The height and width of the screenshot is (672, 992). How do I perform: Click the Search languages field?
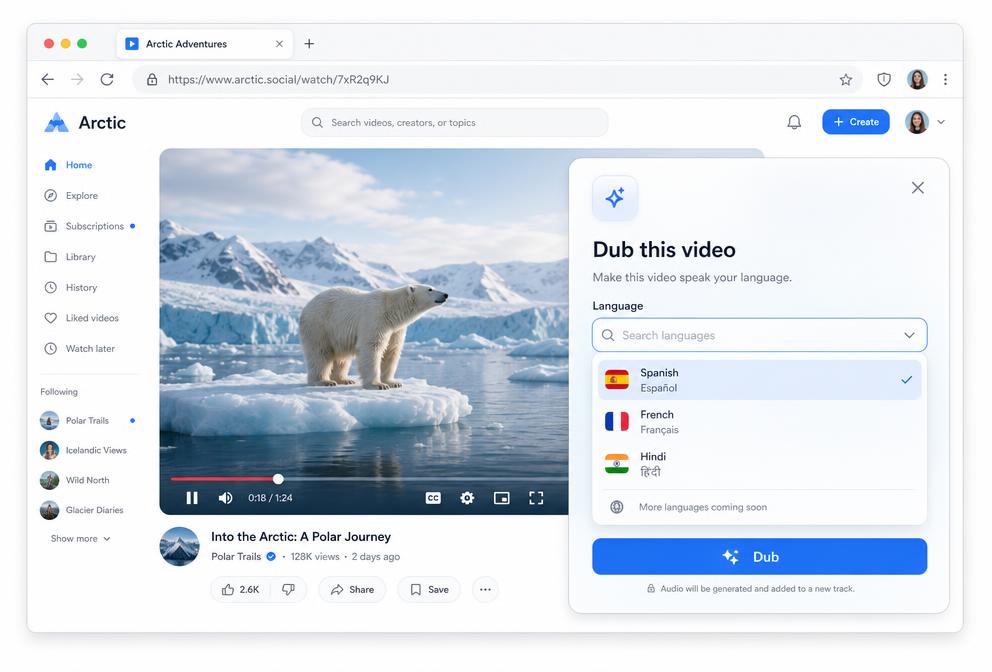click(x=759, y=335)
